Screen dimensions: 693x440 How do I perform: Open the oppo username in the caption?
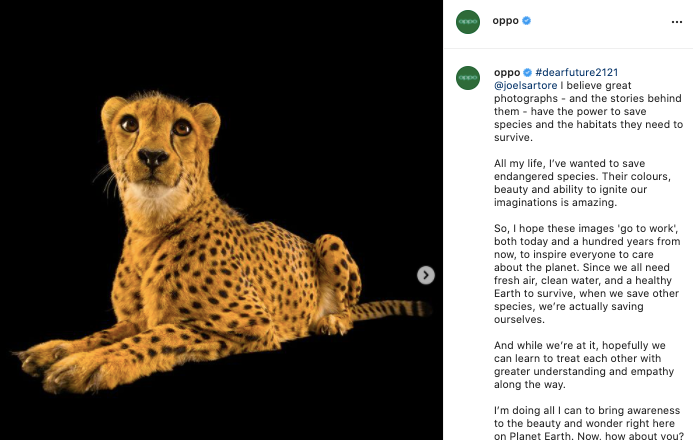point(506,73)
